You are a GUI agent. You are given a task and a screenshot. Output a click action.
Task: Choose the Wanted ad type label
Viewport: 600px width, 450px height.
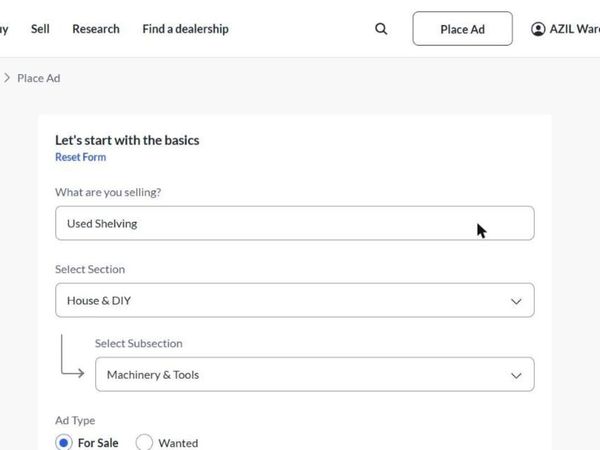pyautogui.click(x=178, y=443)
